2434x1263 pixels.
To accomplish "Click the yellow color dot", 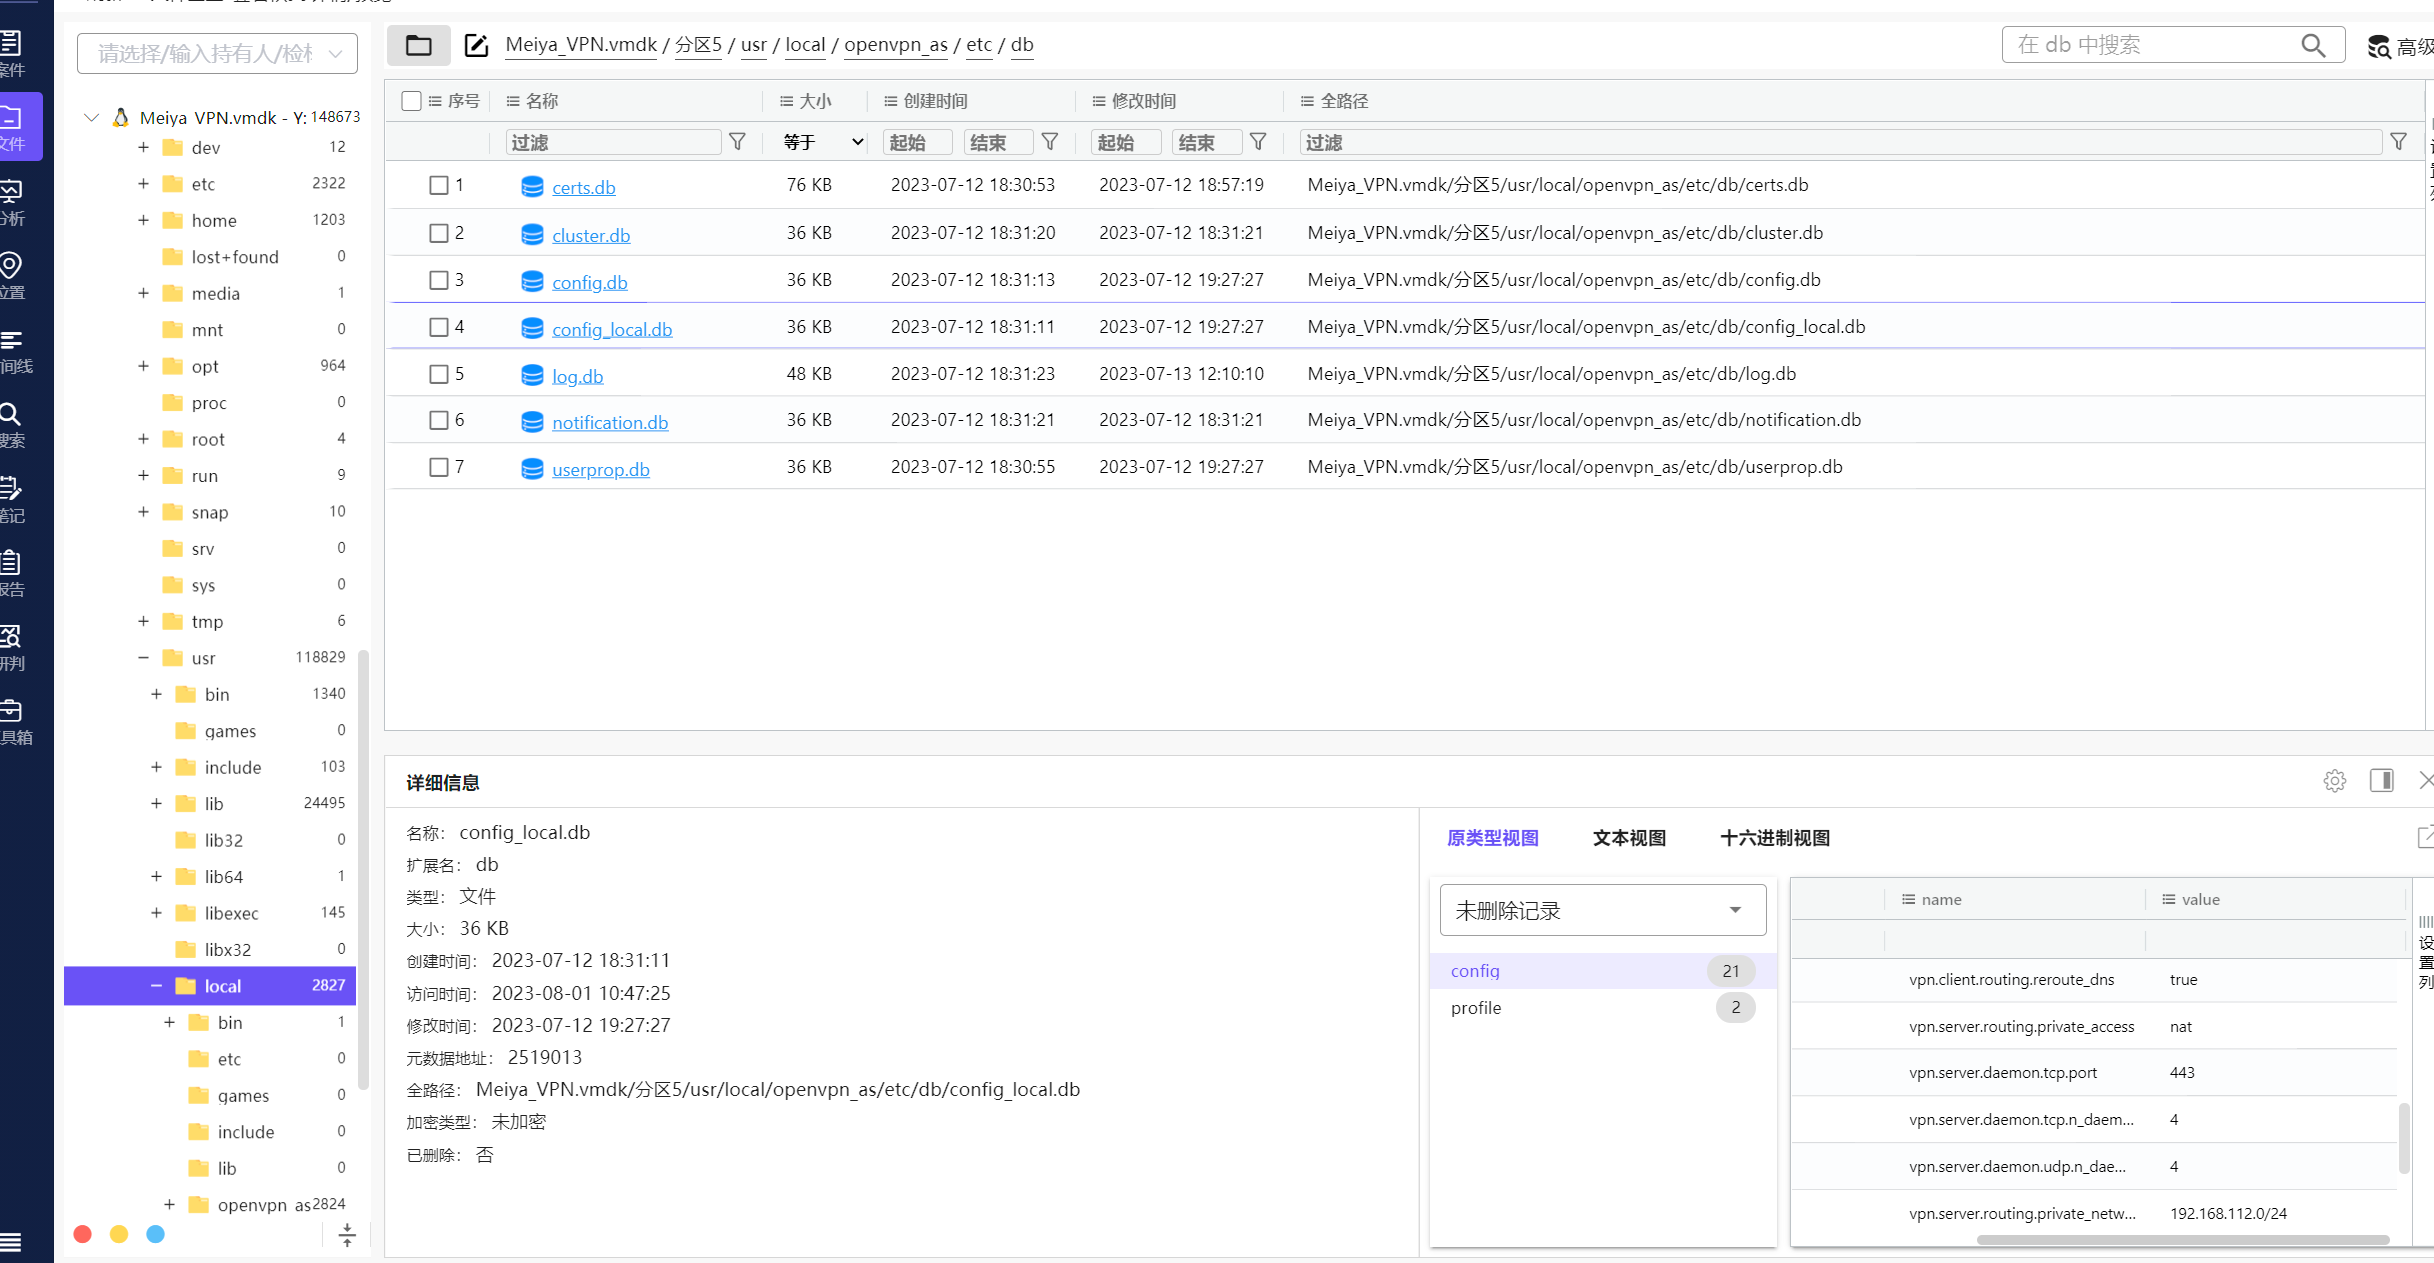I will (119, 1234).
